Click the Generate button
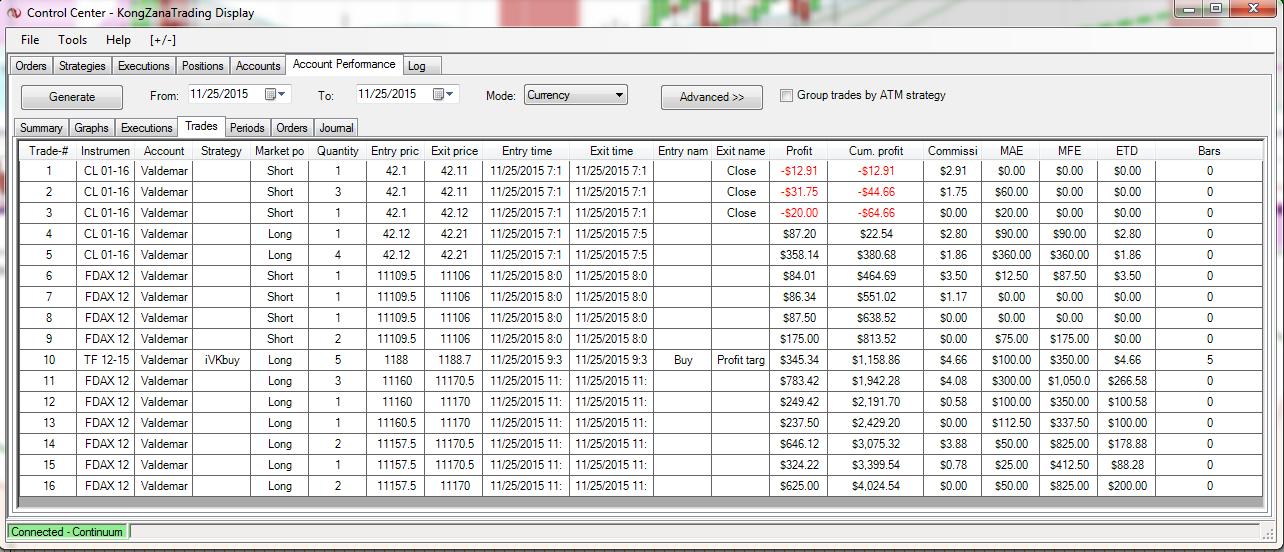1284x552 pixels. pos(72,97)
